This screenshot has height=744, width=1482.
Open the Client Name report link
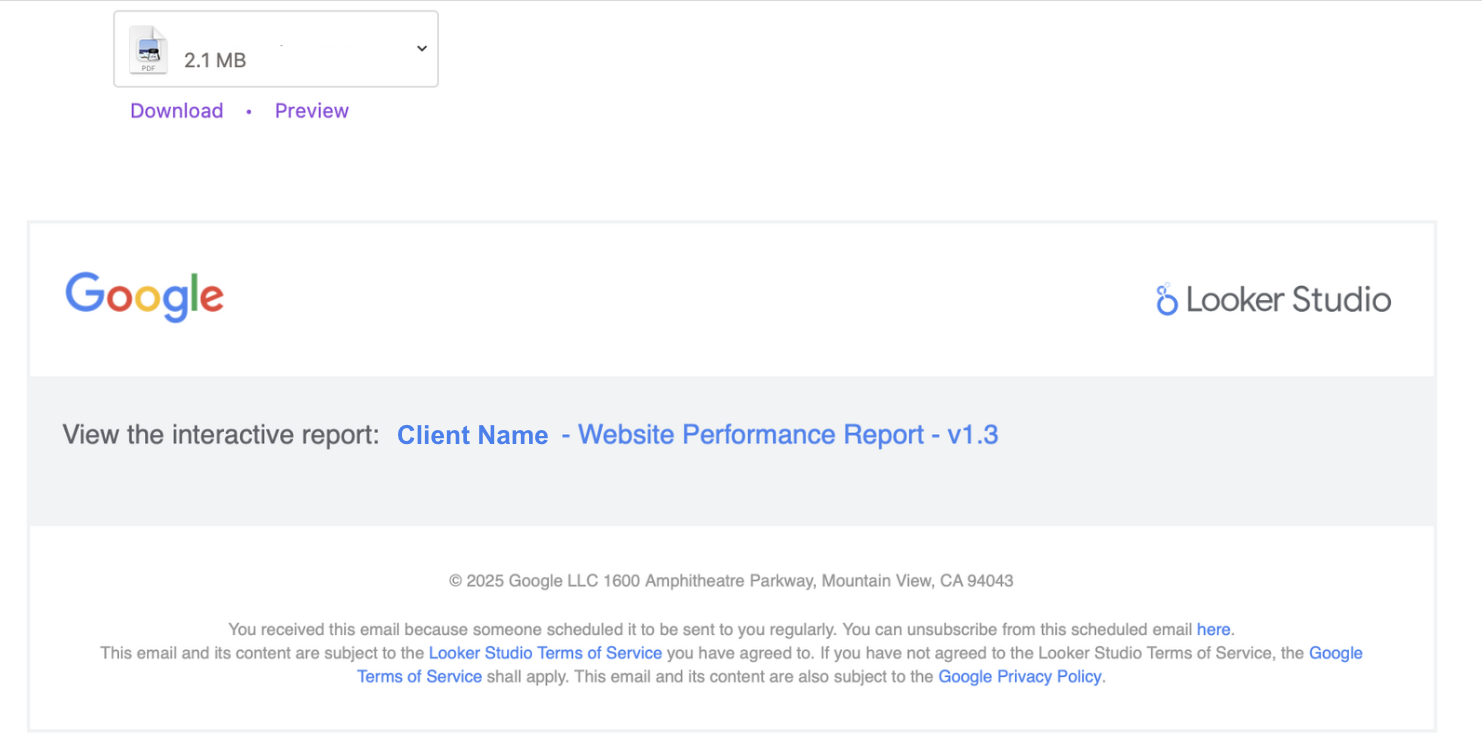pyautogui.click(x=472, y=435)
